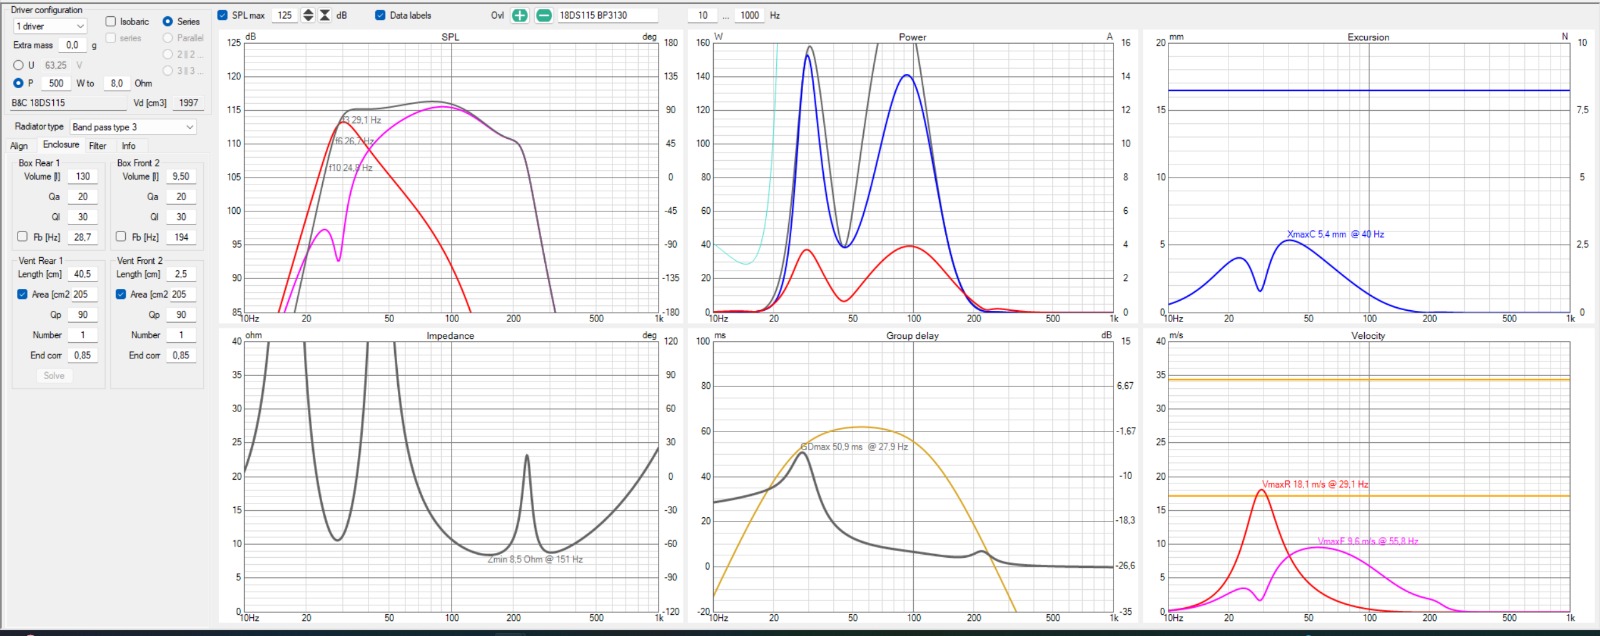Remove overlay with the green minus icon

pyautogui.click(x=543, y=15)
